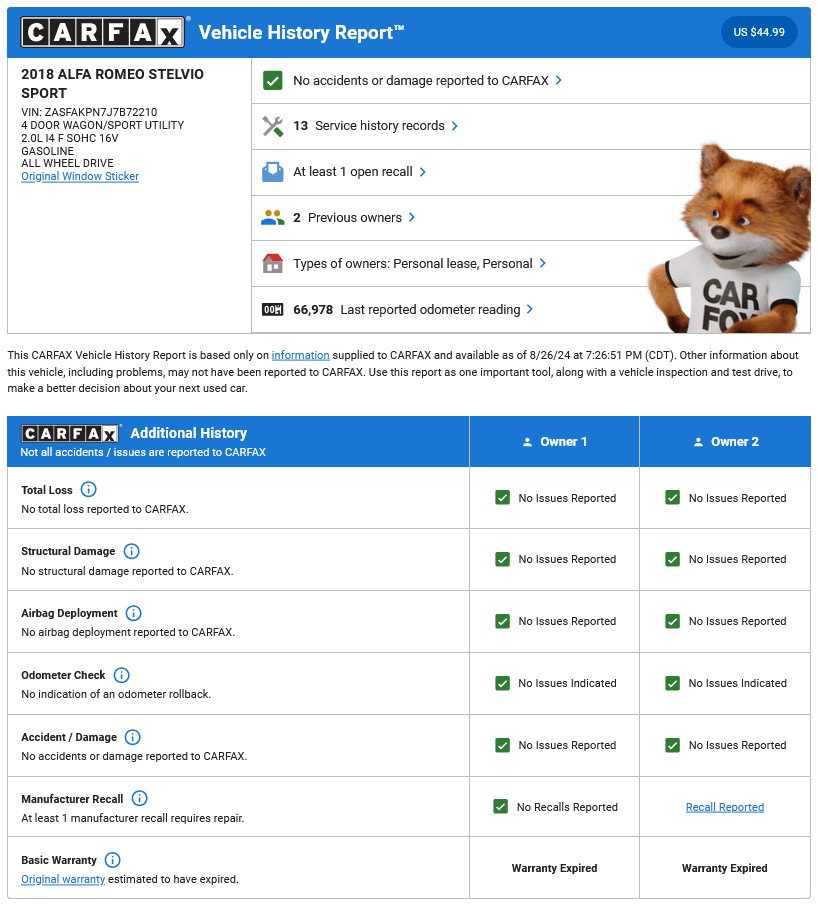
Task: Click Owner 2 Odometer Check green checkmark
Action: 672,684
